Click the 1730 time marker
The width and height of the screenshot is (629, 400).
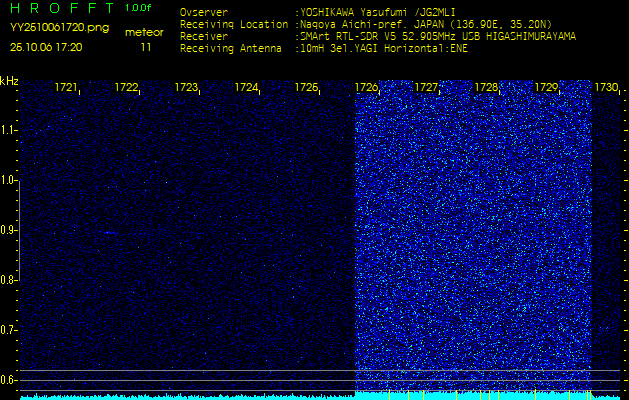[607, 87]
